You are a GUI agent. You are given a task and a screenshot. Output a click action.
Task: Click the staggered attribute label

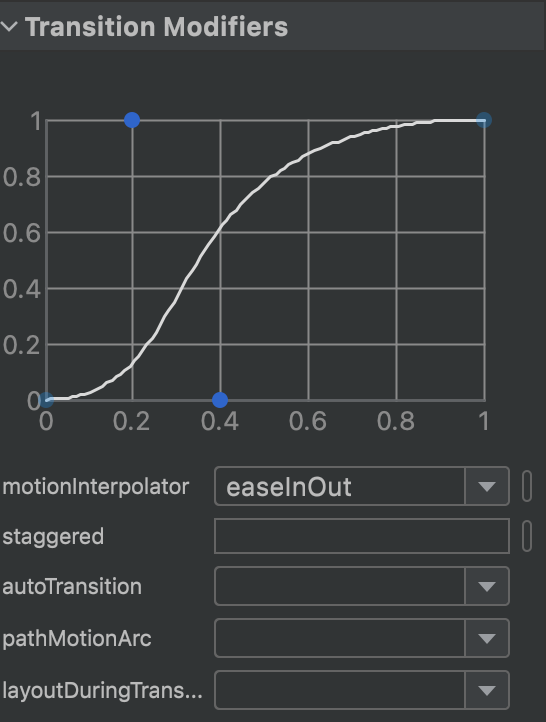pos(53,537)
